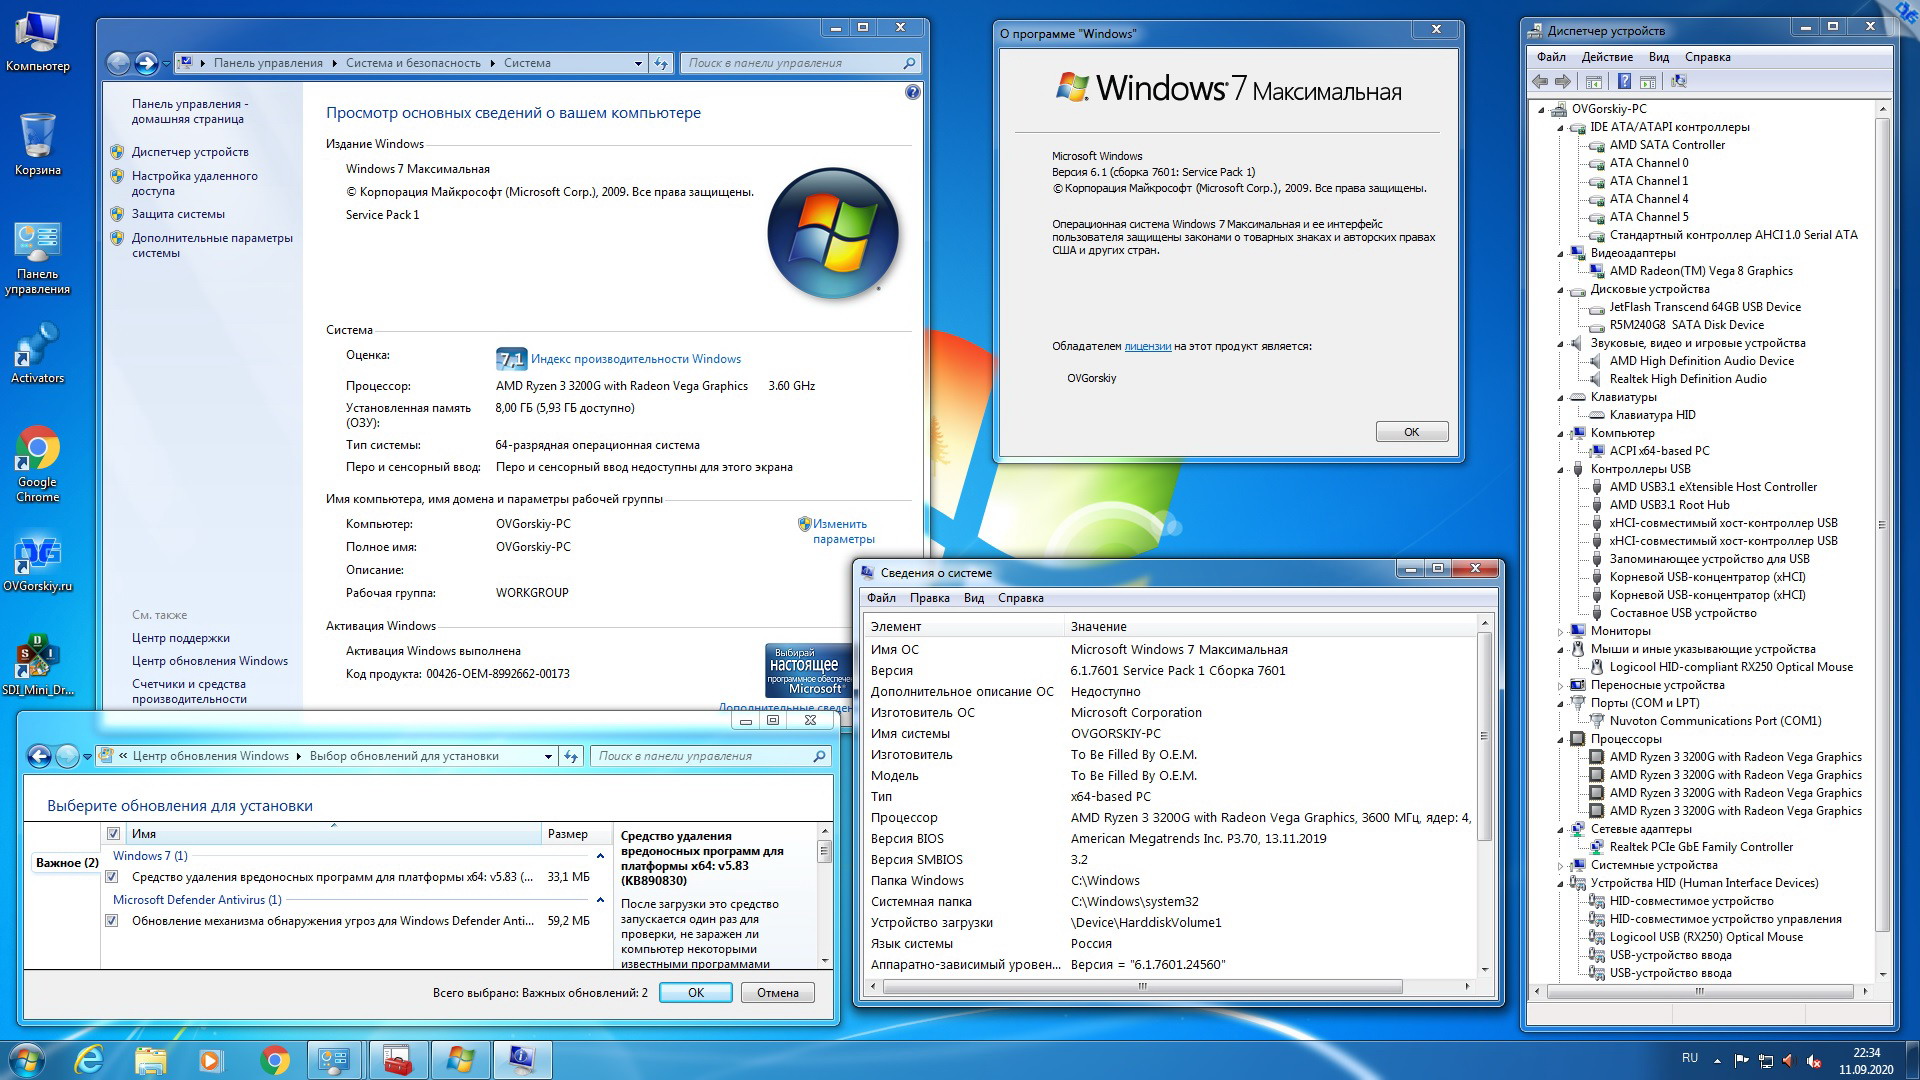Click the help question mark in System window
The height and width of the screenshot is (1080, 1920).
coord(912,92)
